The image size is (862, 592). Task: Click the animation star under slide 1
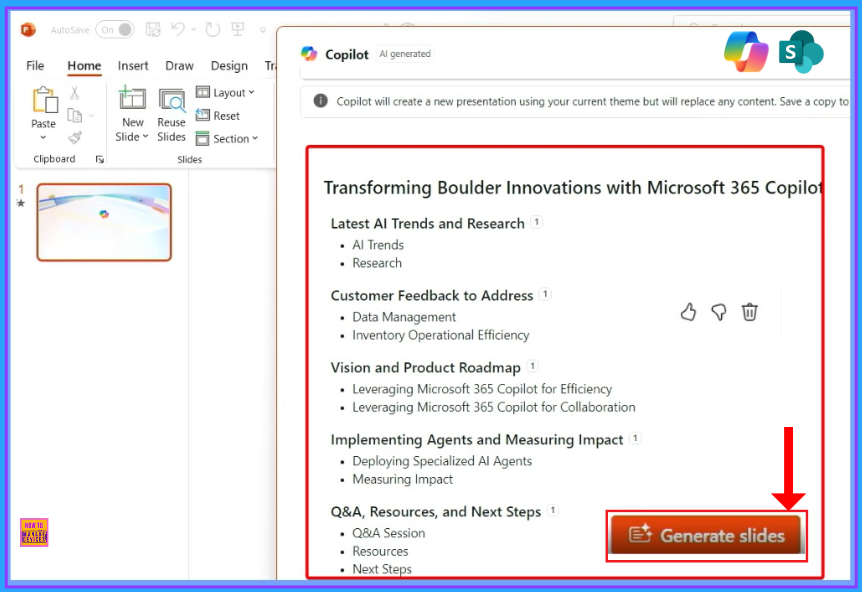click(x=21, y=203)
